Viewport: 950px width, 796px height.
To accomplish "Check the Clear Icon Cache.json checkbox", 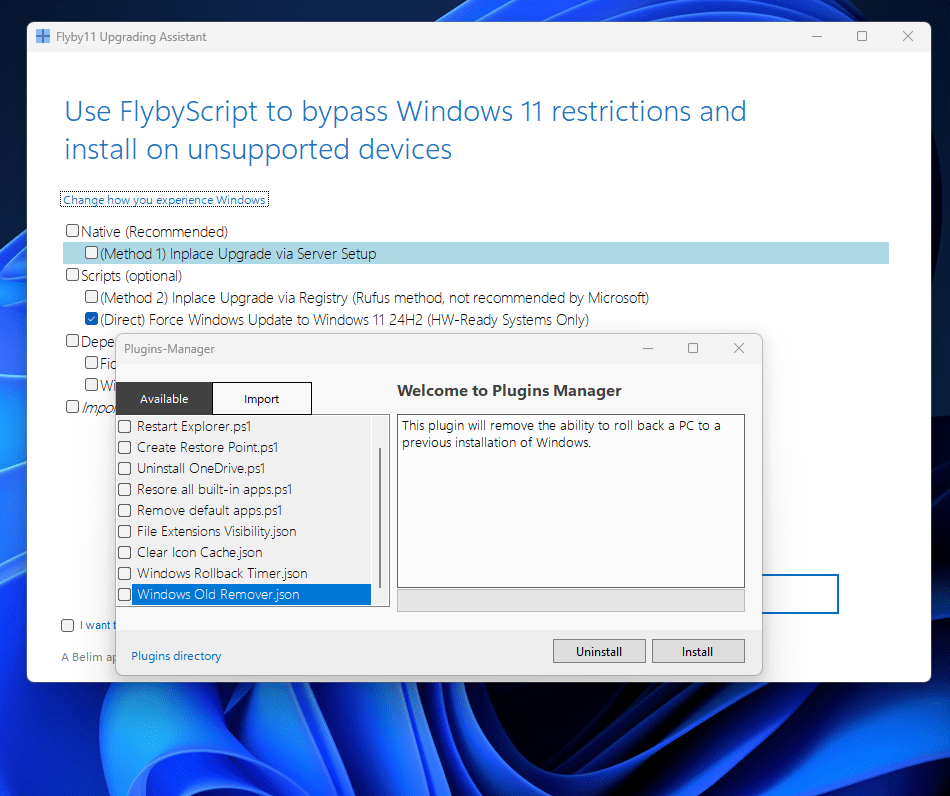I will tap(124, 552).
